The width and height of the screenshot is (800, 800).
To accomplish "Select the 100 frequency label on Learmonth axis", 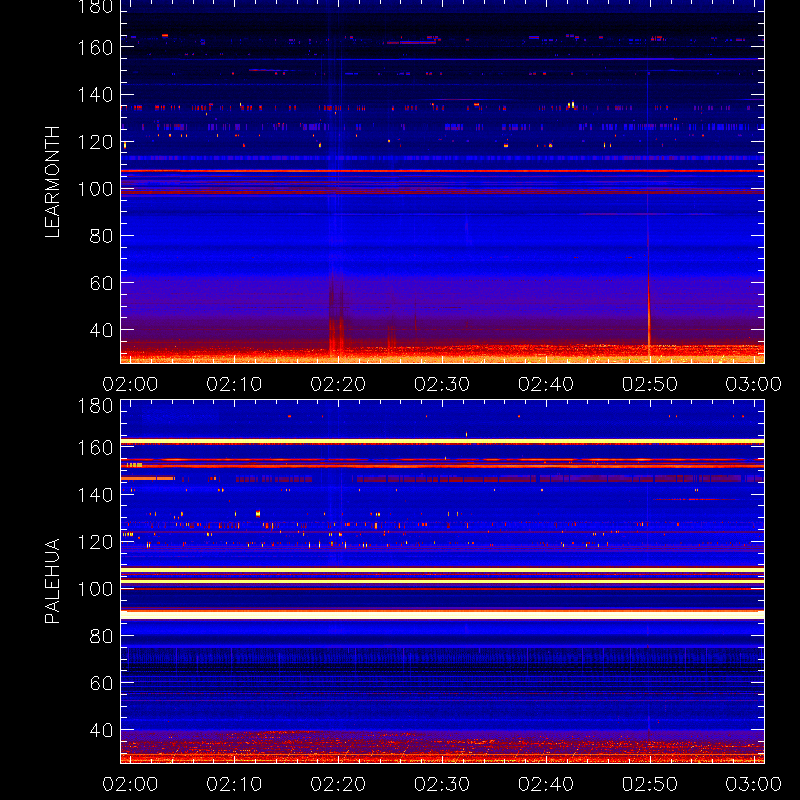I will [x=95, y=189].
